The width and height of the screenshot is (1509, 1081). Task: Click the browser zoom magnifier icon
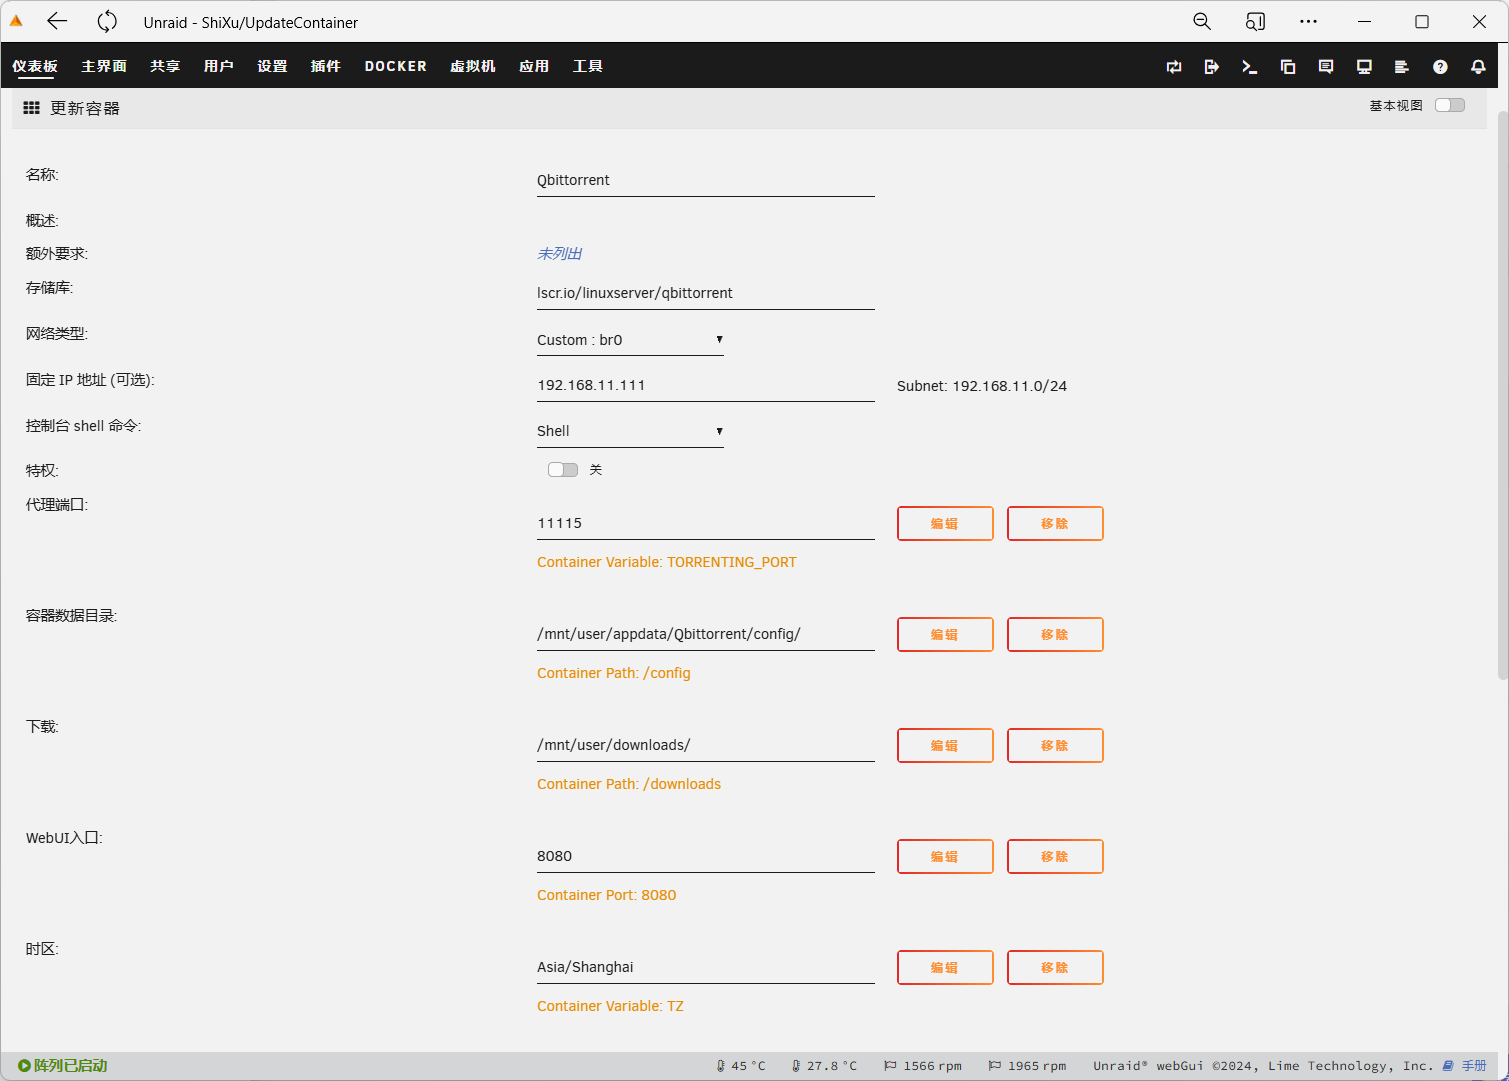1202,22
